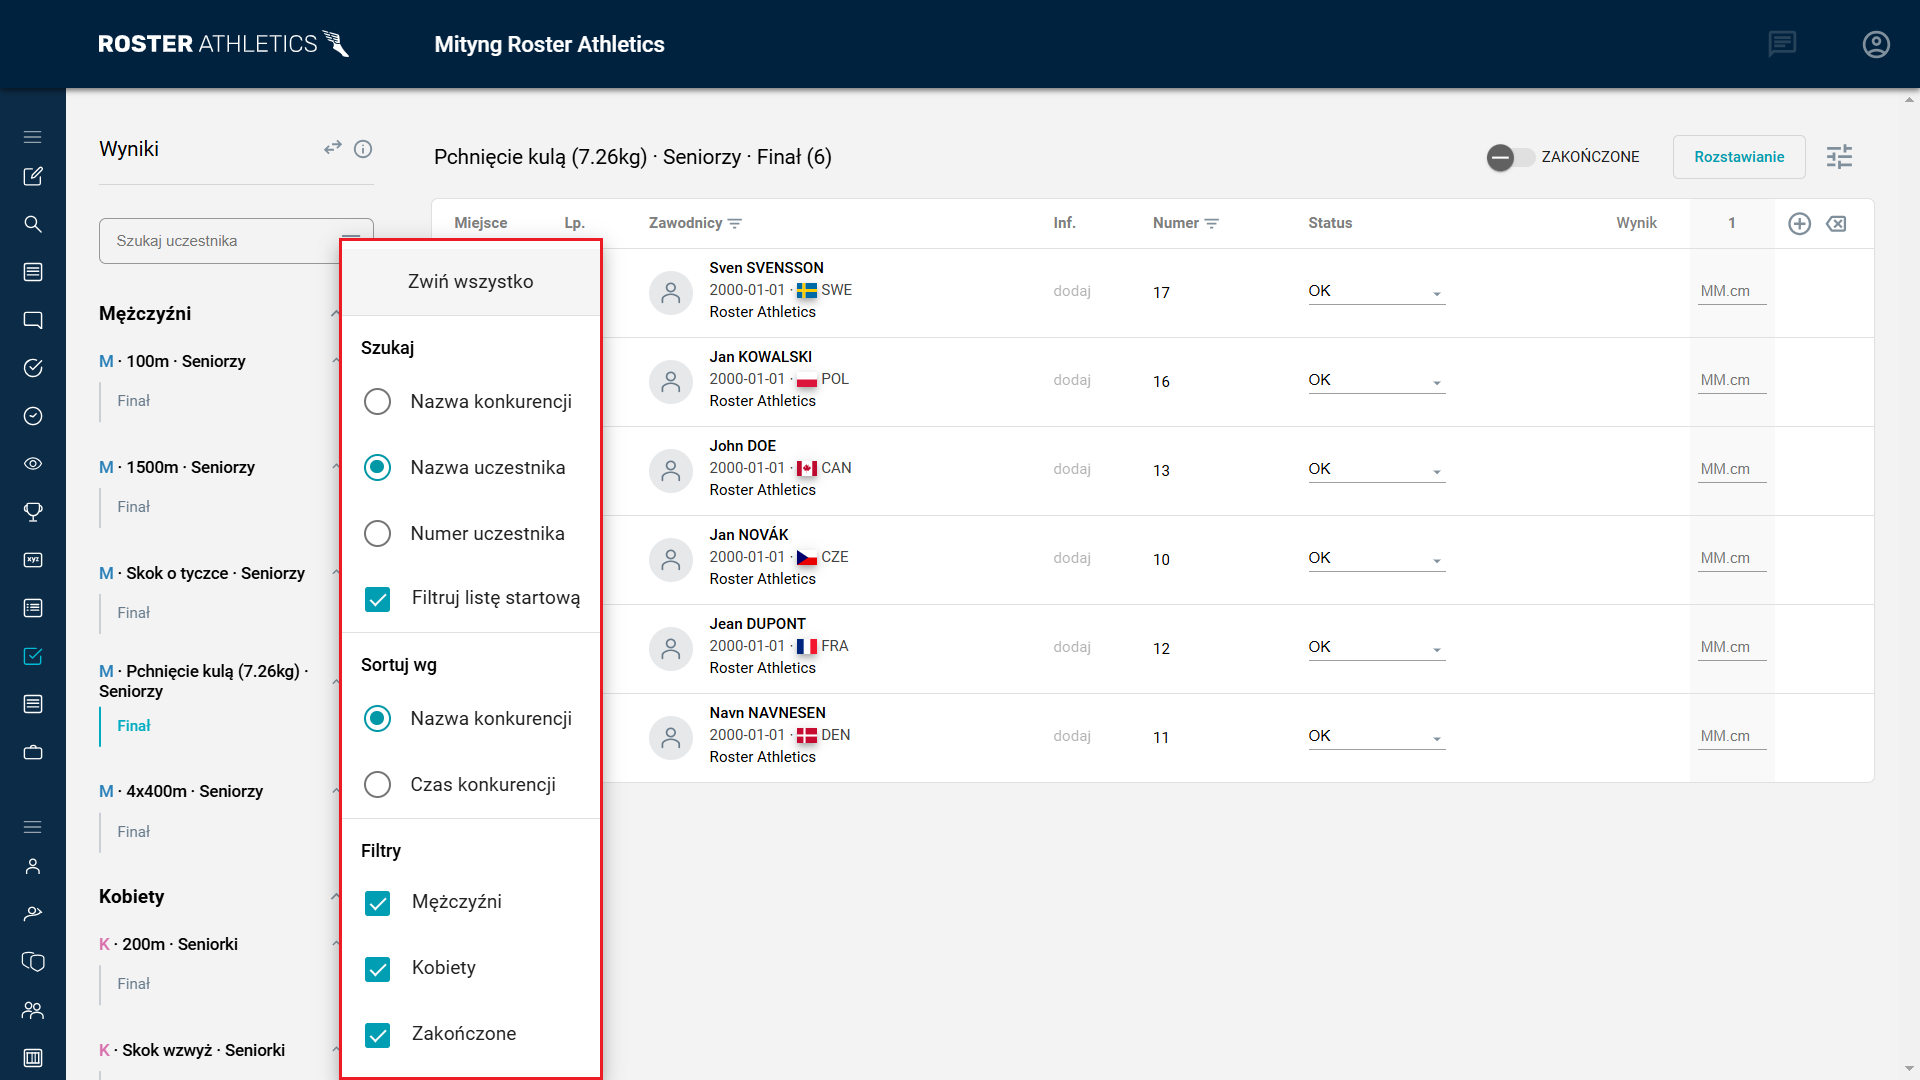Screen dimensions: 1920x1080
Task: Open Finał under 100m Seniorzy
Action: click(x=133, y=401)
